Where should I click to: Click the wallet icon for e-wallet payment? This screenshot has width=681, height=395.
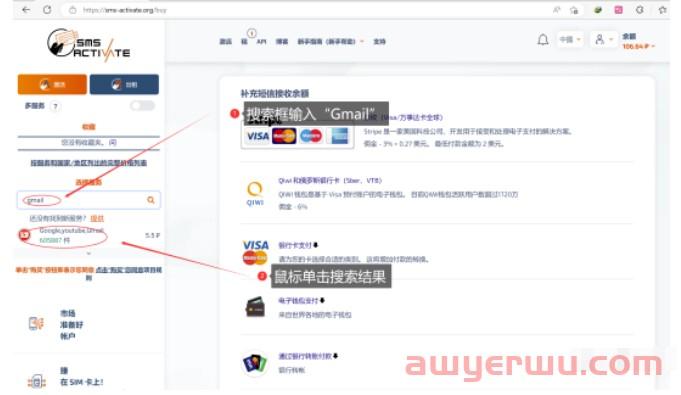(x=255, y=307)
